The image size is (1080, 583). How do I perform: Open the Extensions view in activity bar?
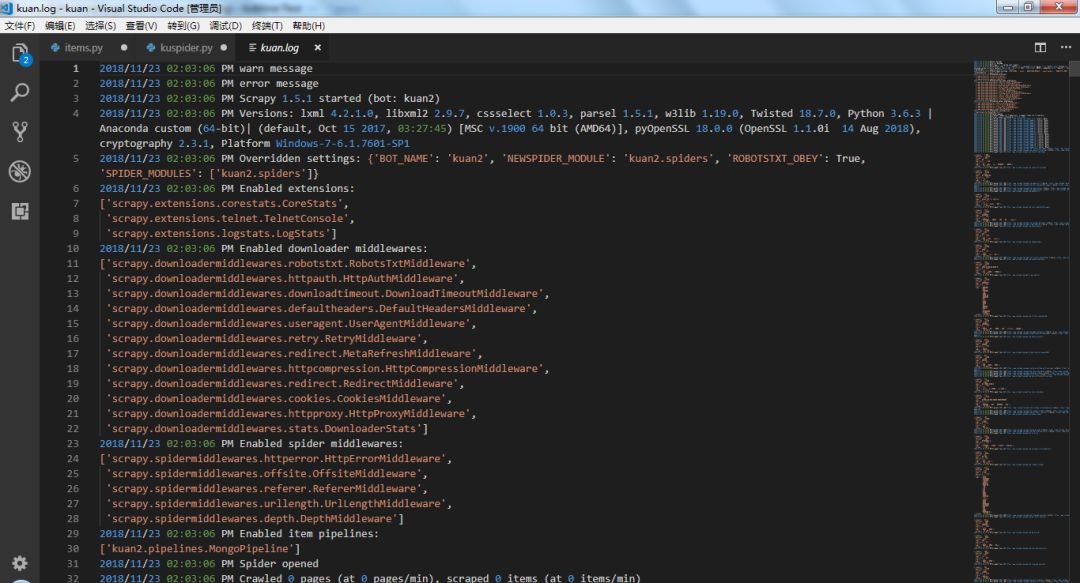(20, 211)
